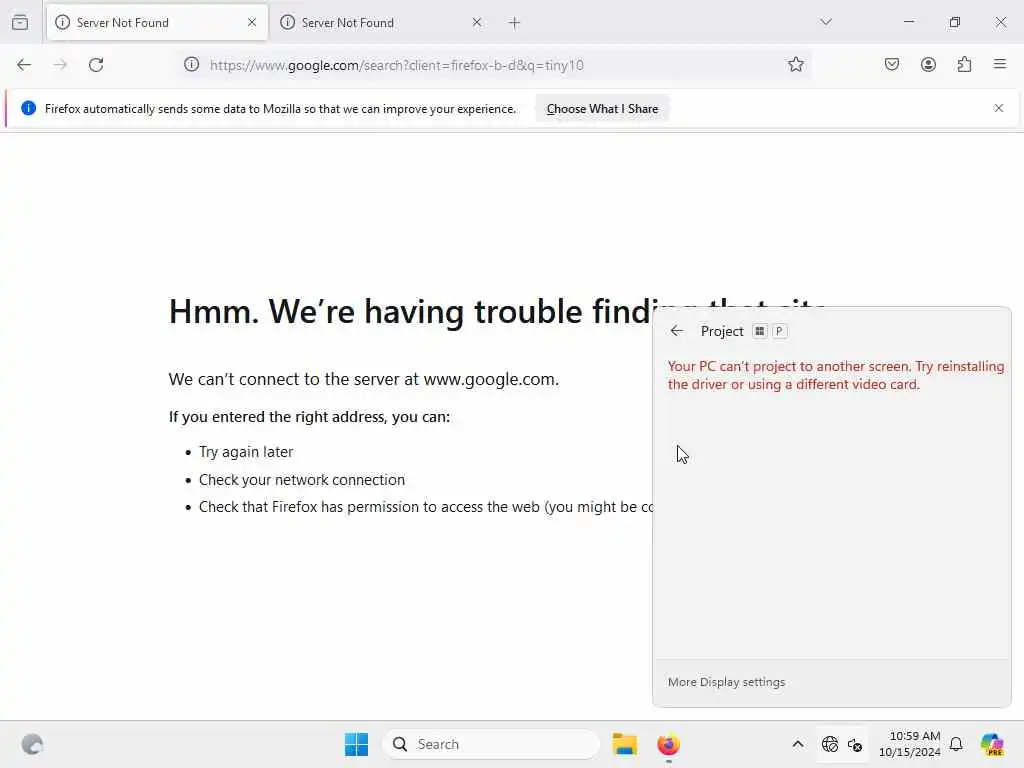Click the muted volume tray icon
Viewport: 1024px width, 768px height.
855,744
